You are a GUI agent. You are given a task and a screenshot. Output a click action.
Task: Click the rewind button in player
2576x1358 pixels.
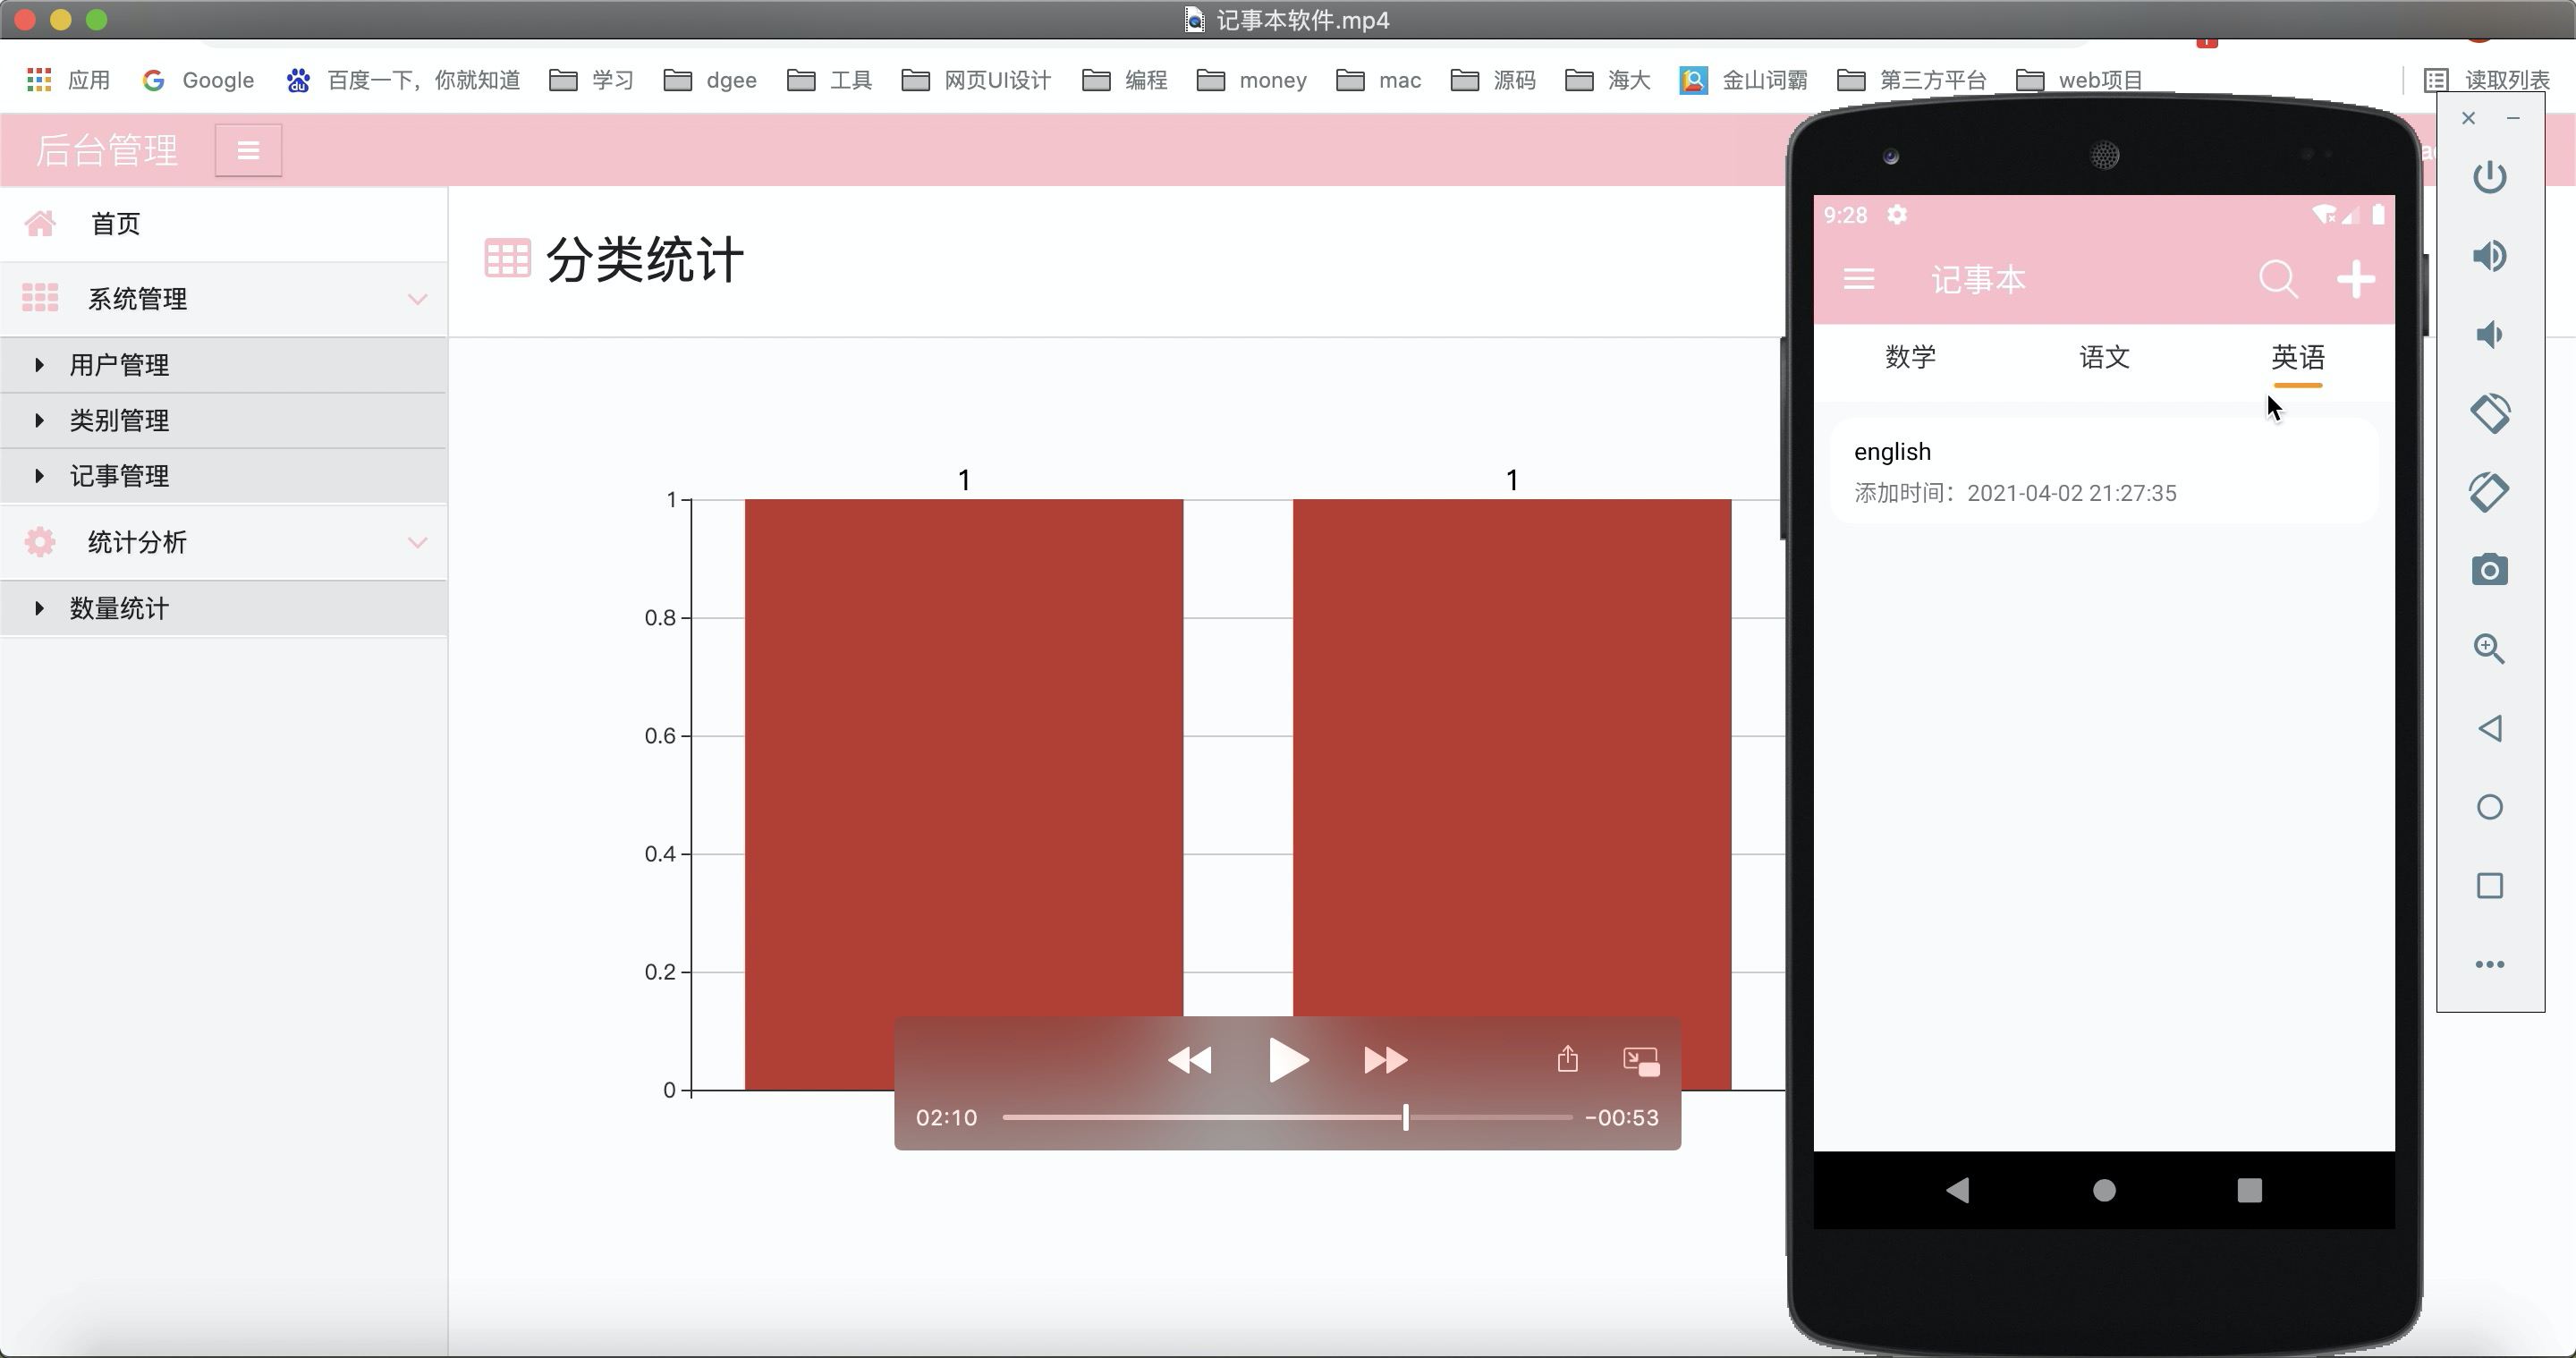[x=1189, y=1060]
